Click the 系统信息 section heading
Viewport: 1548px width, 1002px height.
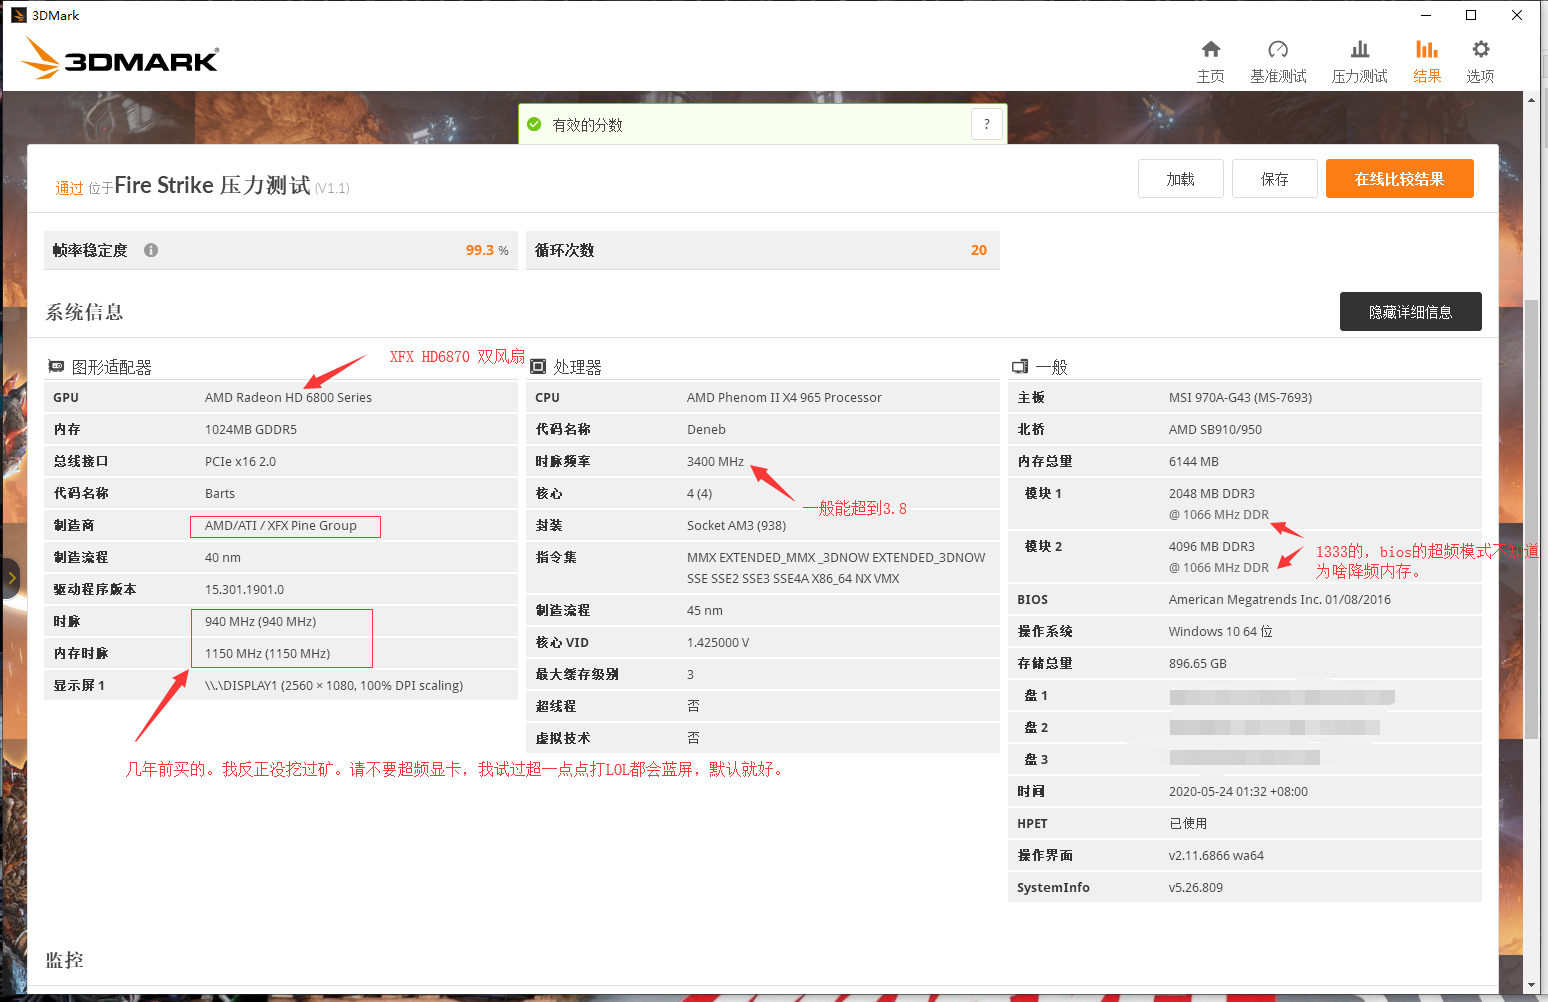(x=84, y=312)
